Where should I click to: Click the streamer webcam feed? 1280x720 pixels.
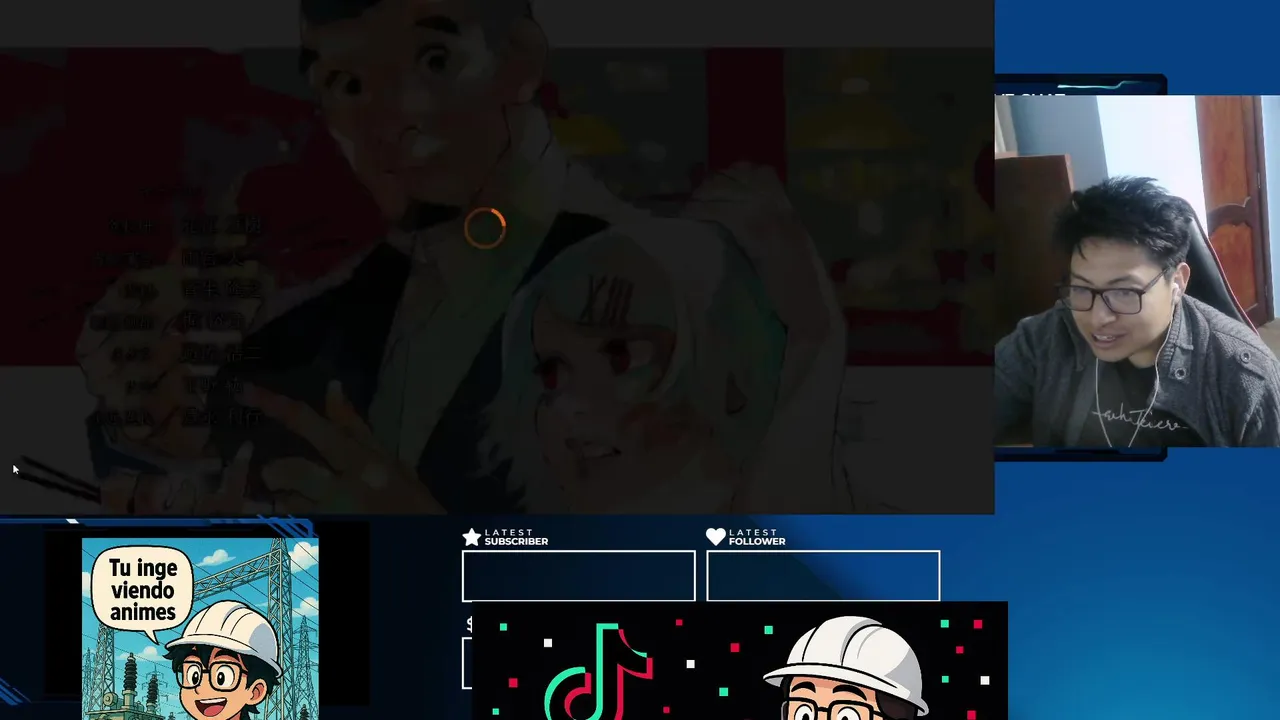[1137, 271]
